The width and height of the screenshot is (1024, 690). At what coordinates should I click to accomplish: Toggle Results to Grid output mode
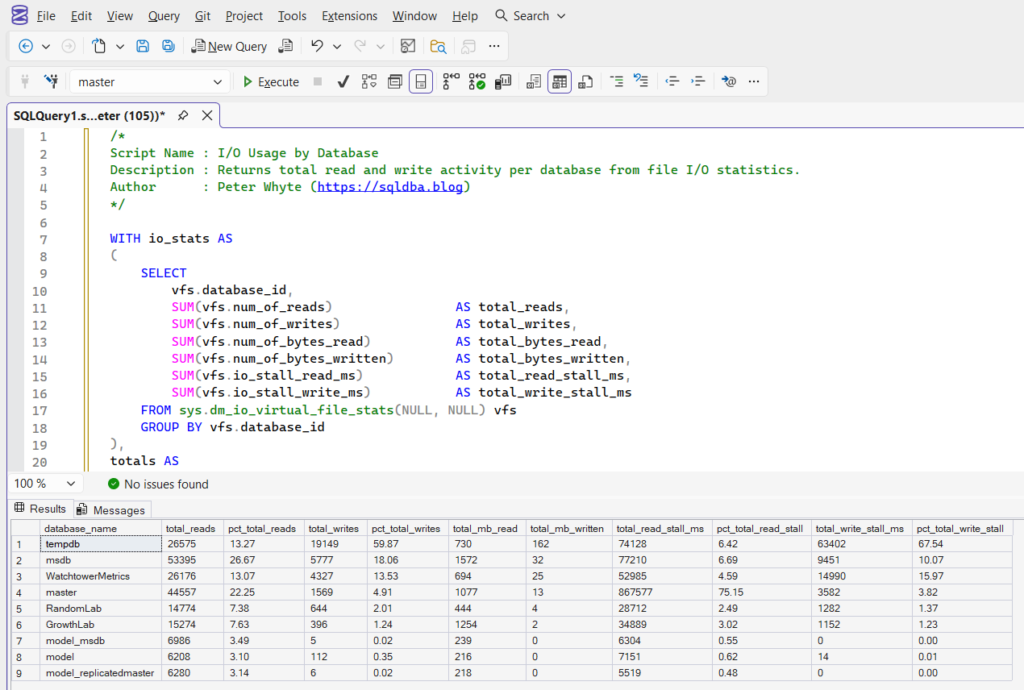pyautogui.click(x=560, y=82)
